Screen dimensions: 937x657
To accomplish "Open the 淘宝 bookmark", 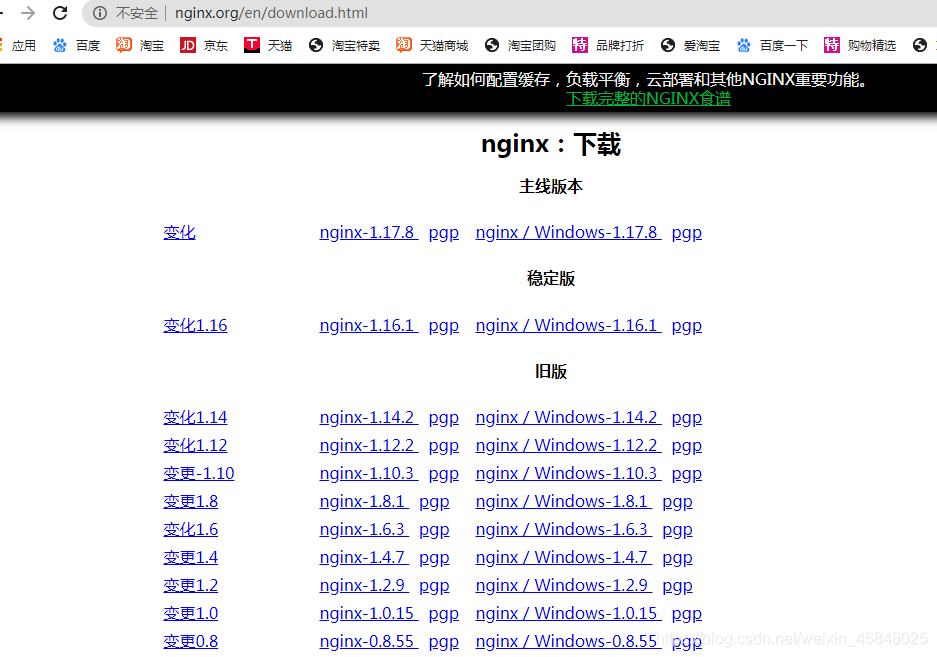I will (140, 45).
